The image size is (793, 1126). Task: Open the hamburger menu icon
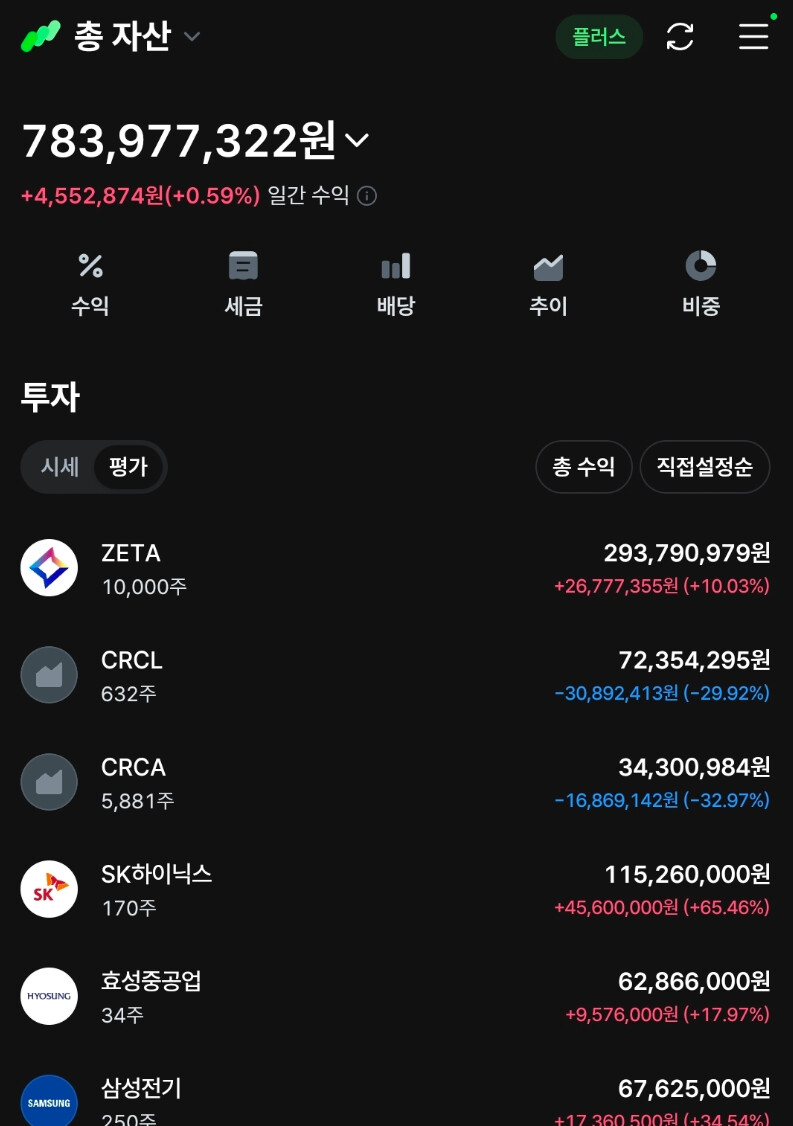pos(753,37)
